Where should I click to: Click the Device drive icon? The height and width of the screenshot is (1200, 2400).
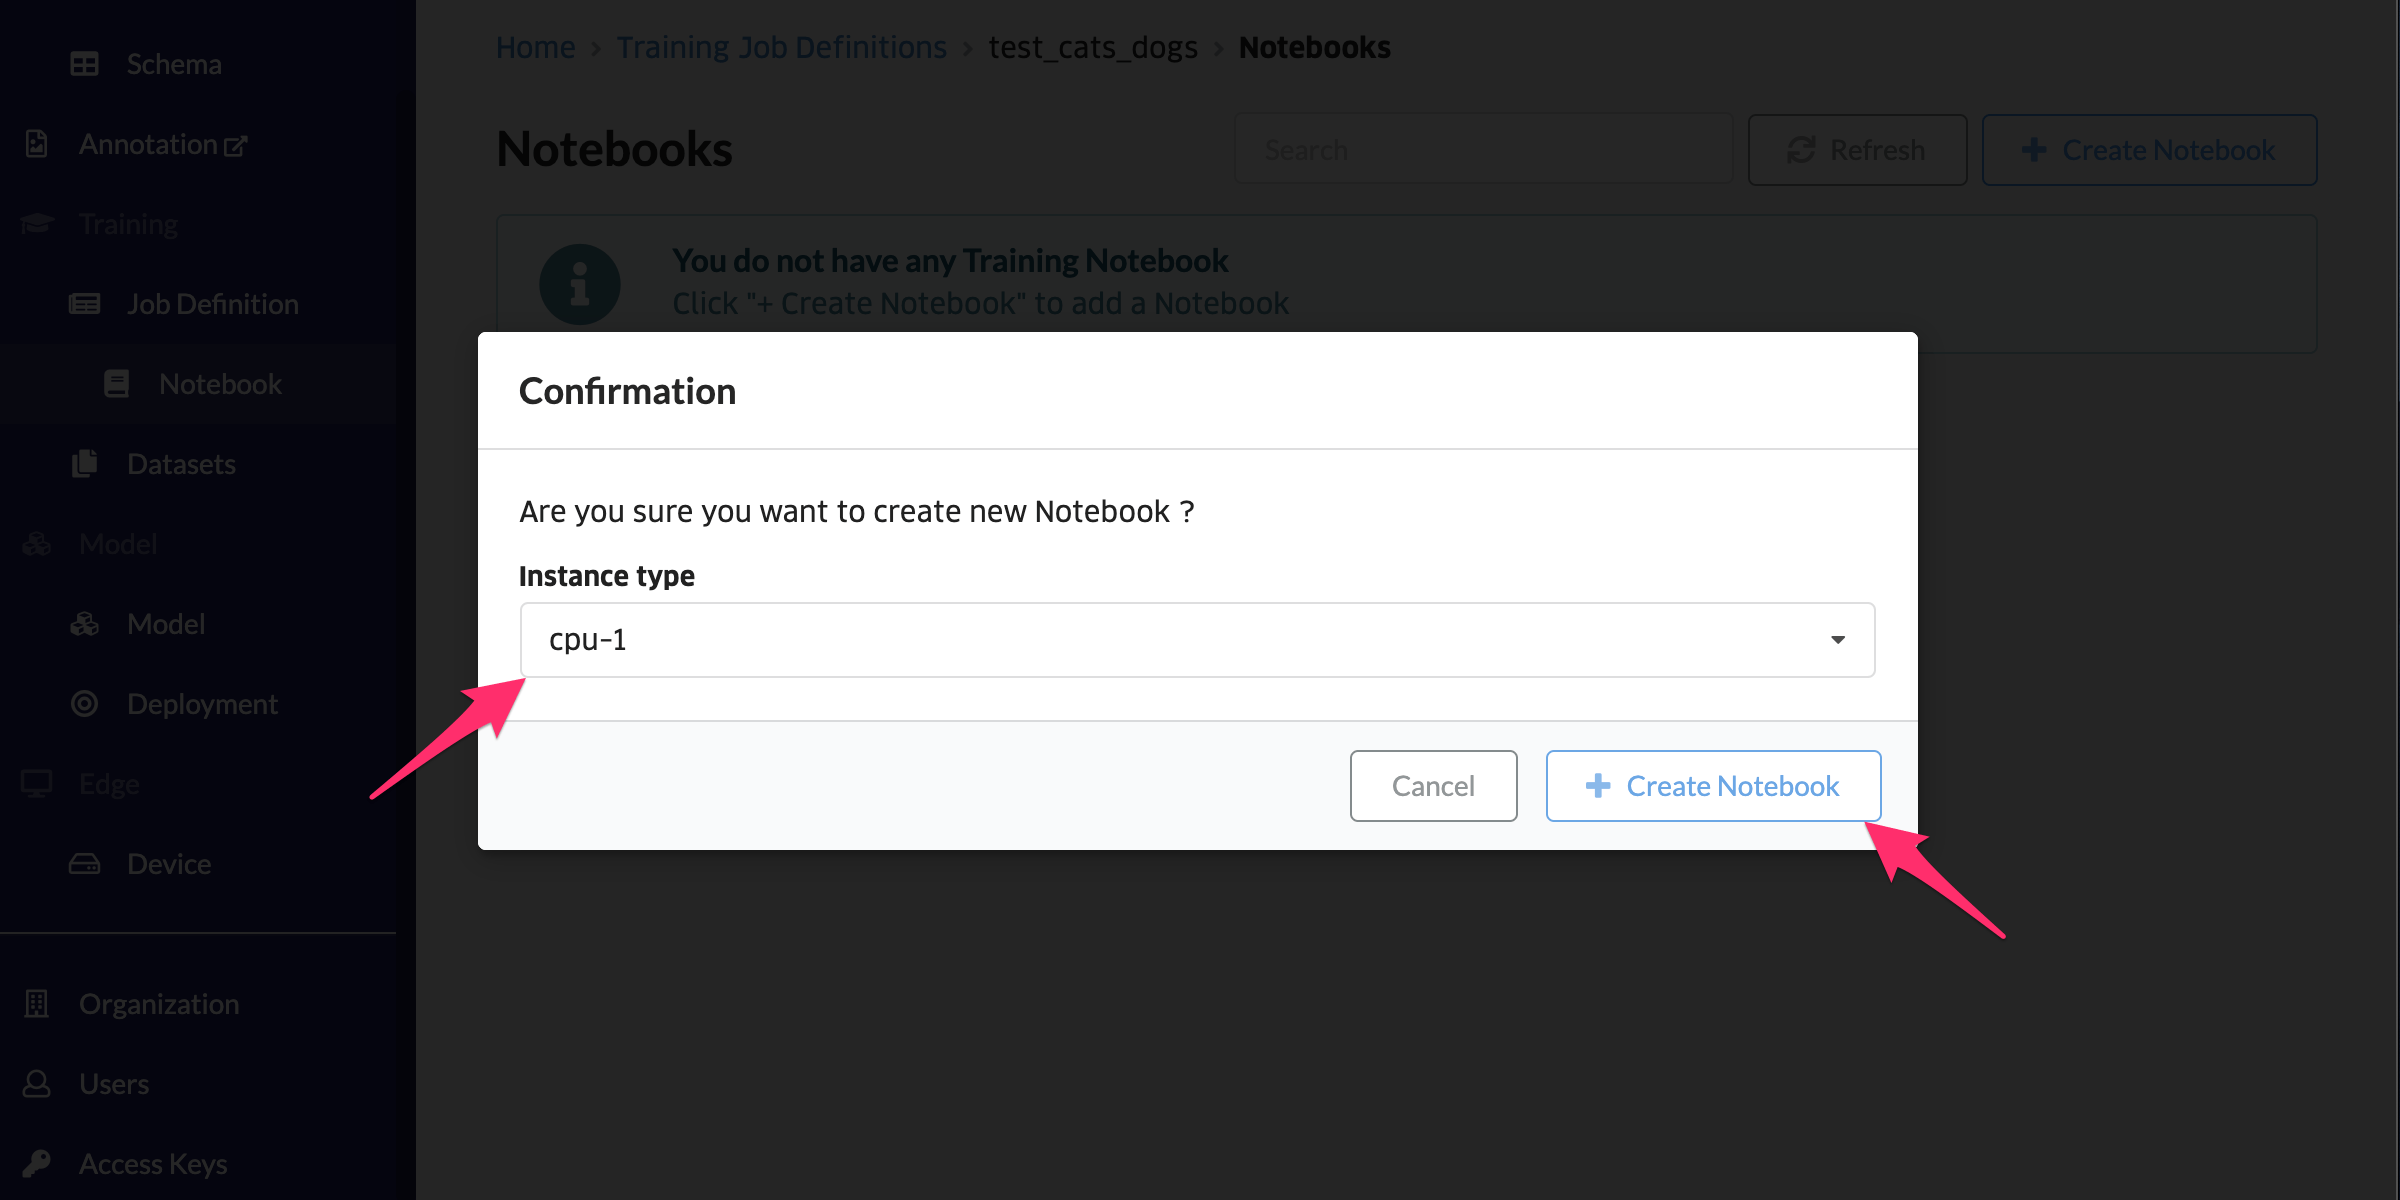(84, 864)
